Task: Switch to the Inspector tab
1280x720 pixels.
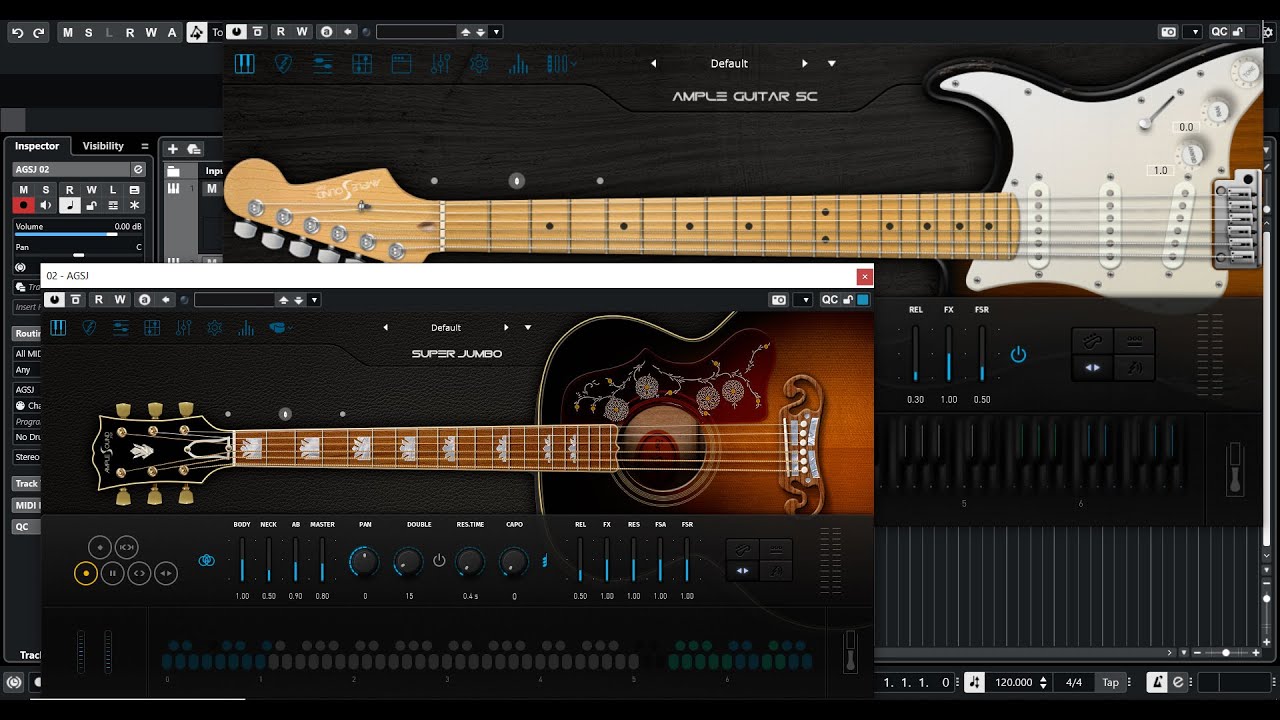Action: click(x=37, y=146)
